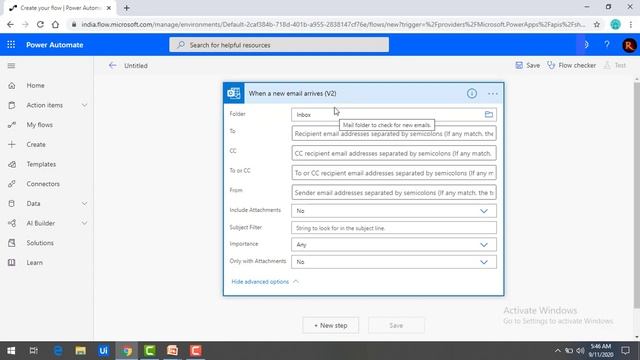
Task: Toggle the left navigation hamburger menu
Action: click(x=11, y=66)
